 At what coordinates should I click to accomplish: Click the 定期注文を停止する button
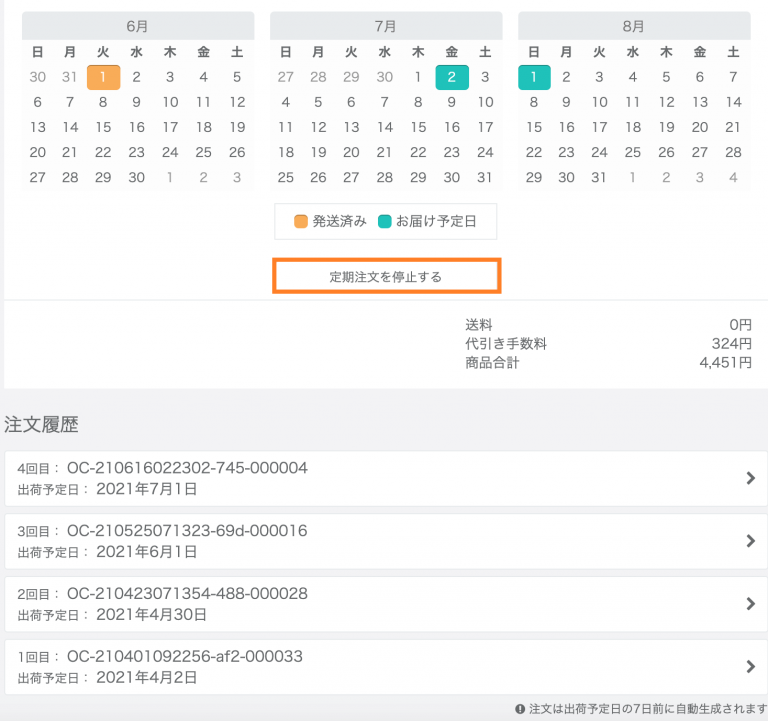[x=386, y=277]
